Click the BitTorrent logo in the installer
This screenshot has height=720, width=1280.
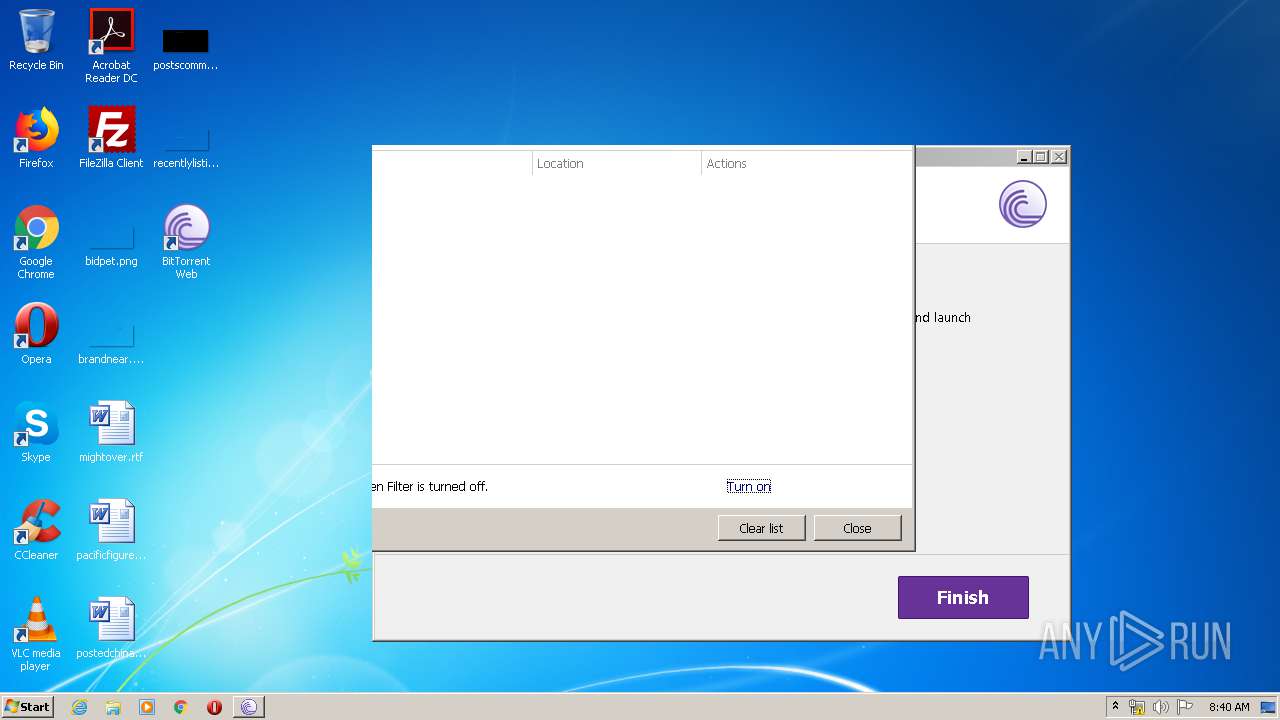(x=1022, y=204)
